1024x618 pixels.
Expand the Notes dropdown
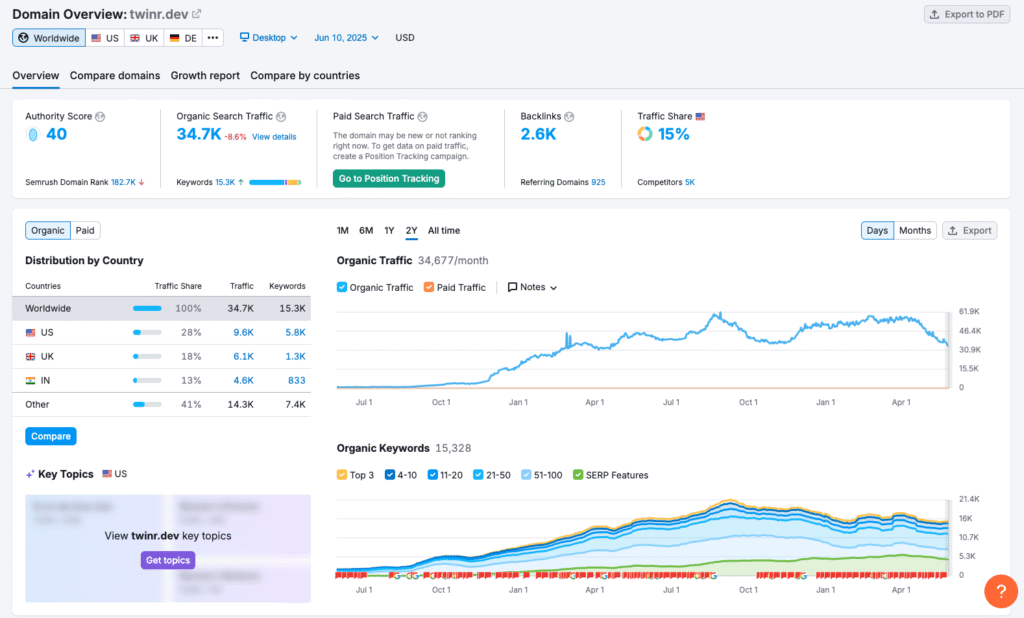point(532,287)
